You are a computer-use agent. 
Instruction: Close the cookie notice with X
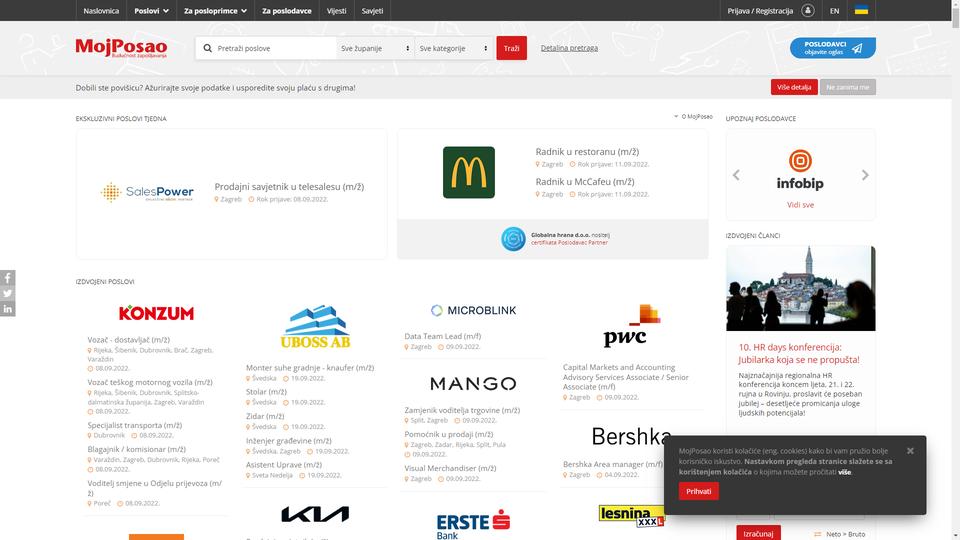[x=910, y=451]
